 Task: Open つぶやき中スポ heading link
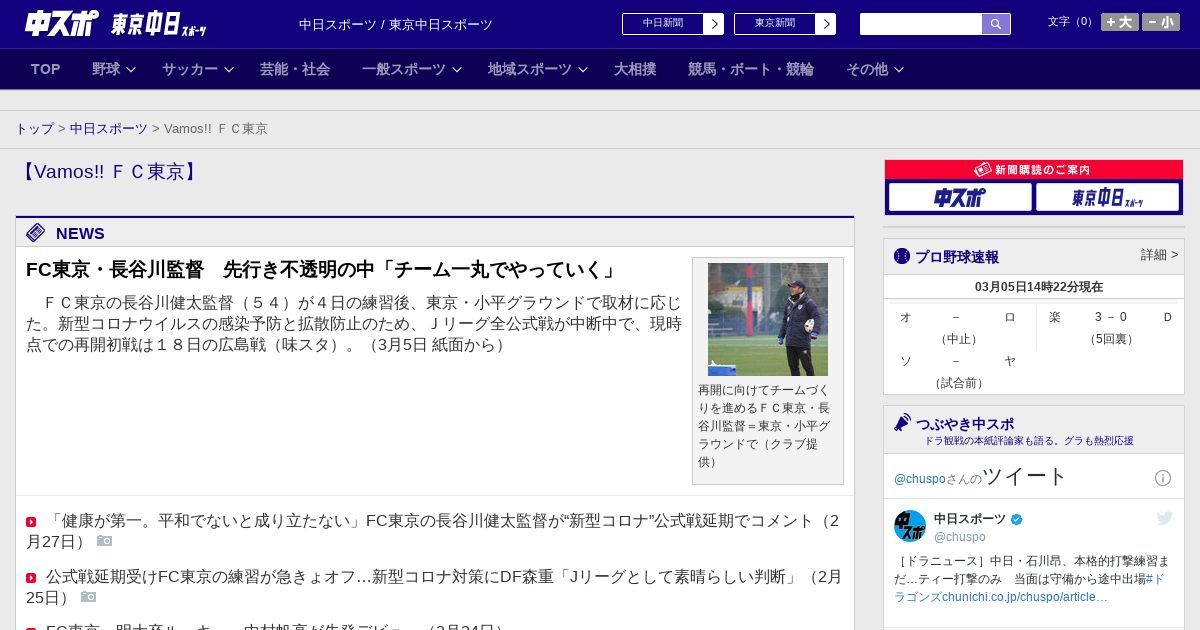coord(965,424)
